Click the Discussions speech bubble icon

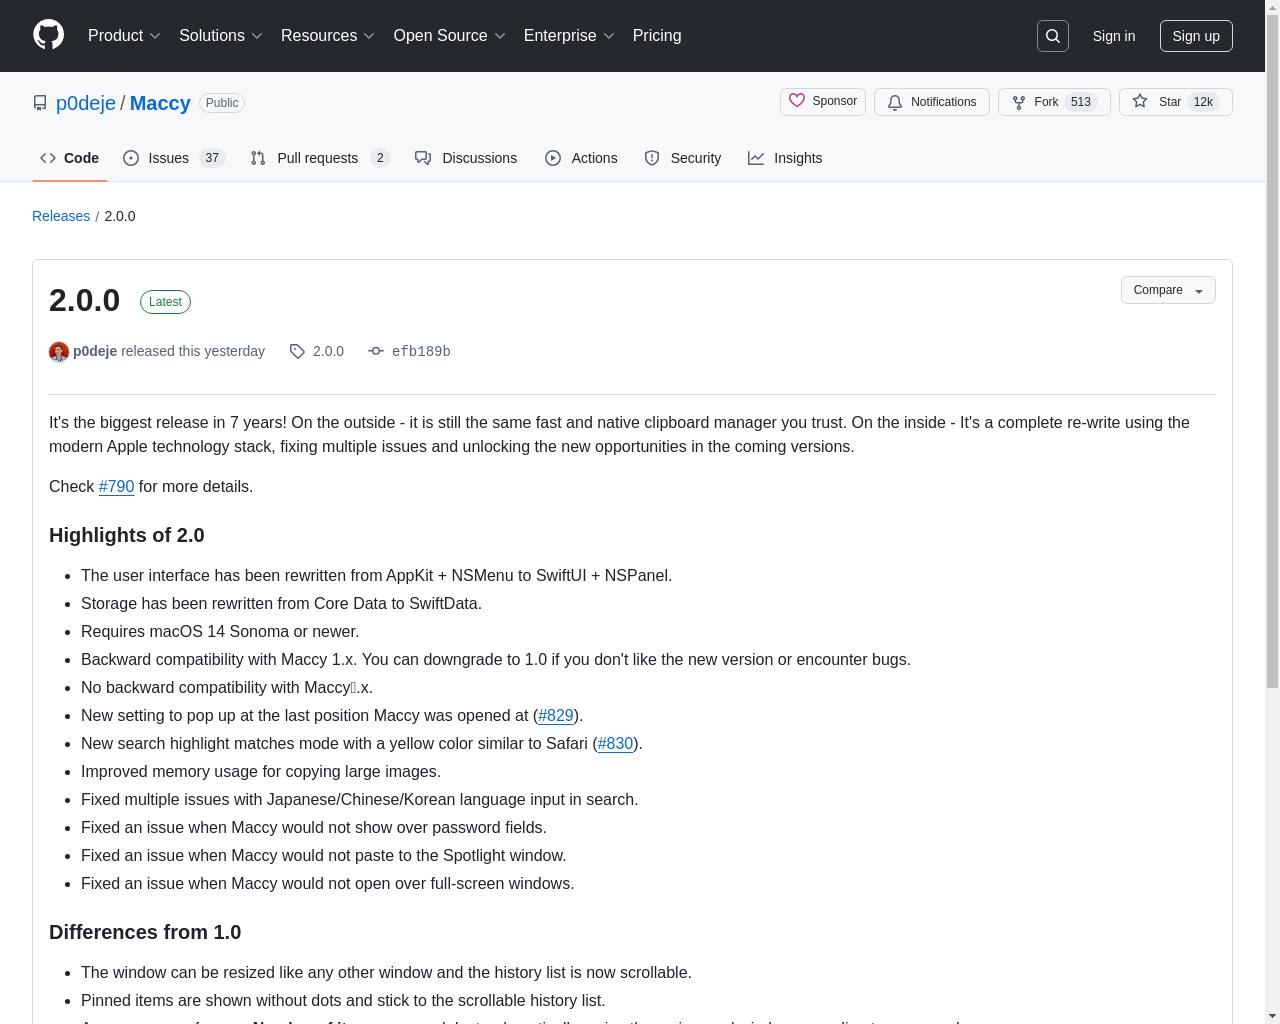[x=423, y=158]
